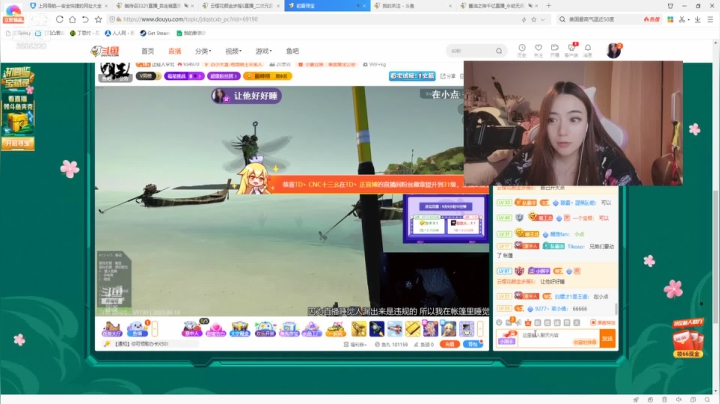The height and width of the screenshot is (404, 720).
Task: Click the airplane gift icon
Action: 394,328
